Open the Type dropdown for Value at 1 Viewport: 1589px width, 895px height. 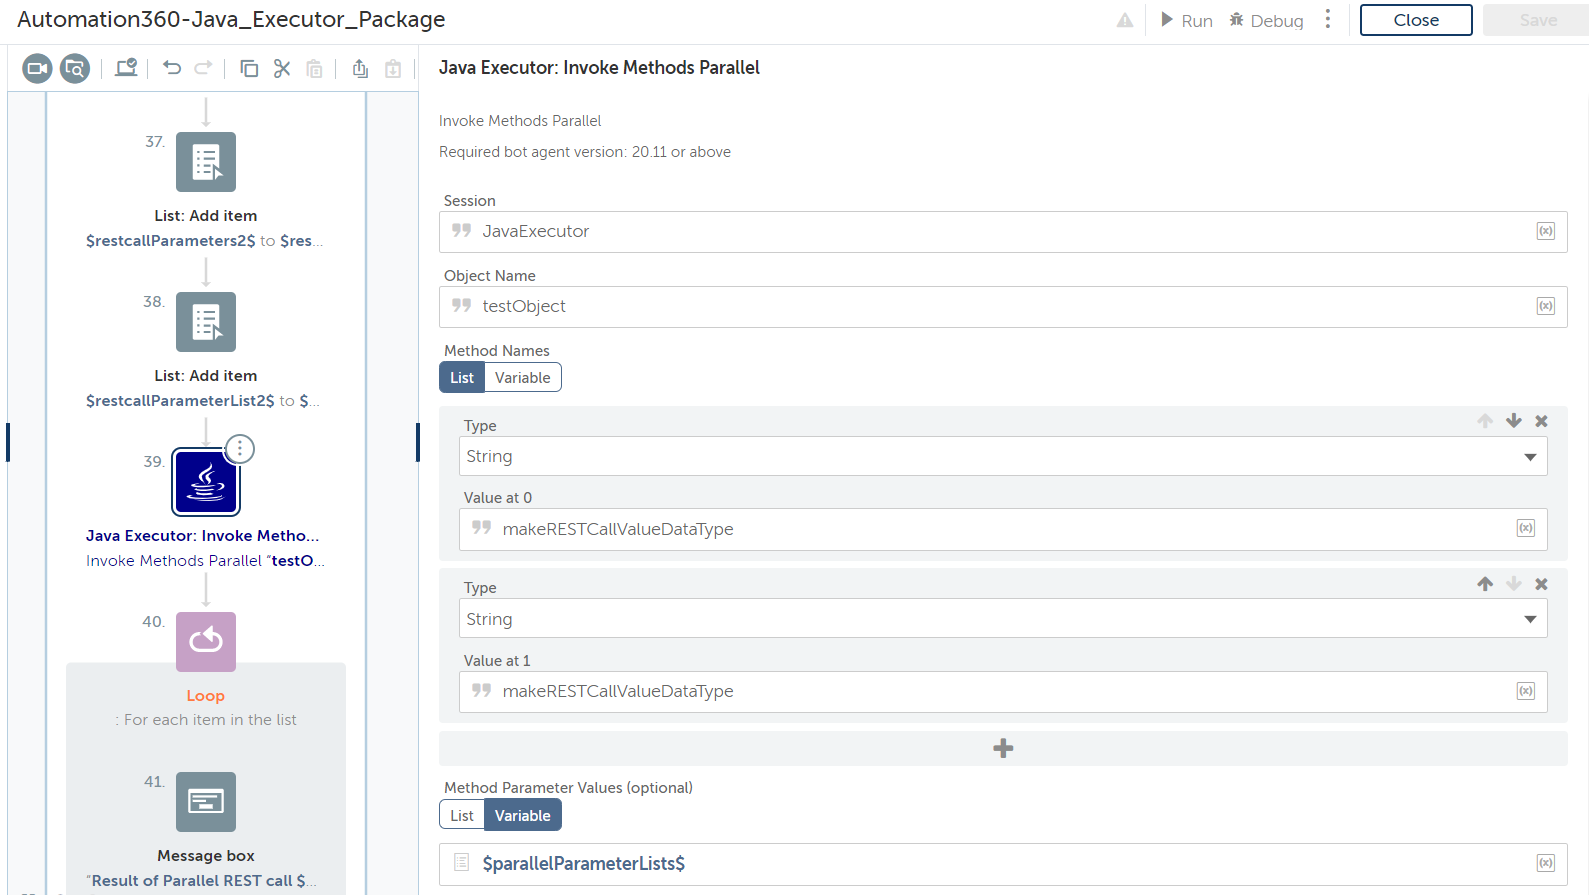[x=1002, y=619]
